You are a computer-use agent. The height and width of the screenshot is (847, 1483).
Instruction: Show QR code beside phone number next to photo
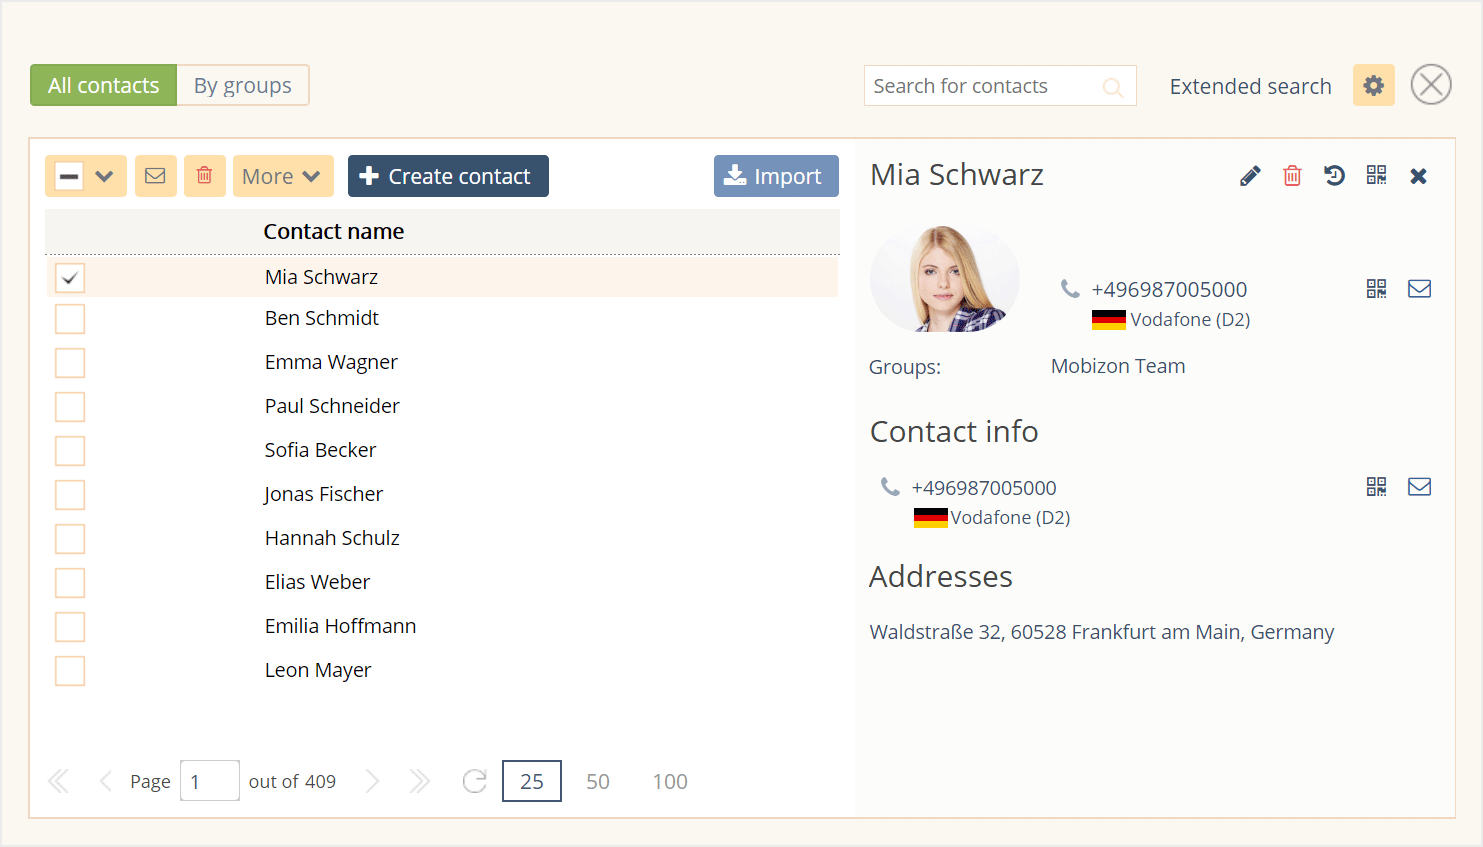[1376, 289]
